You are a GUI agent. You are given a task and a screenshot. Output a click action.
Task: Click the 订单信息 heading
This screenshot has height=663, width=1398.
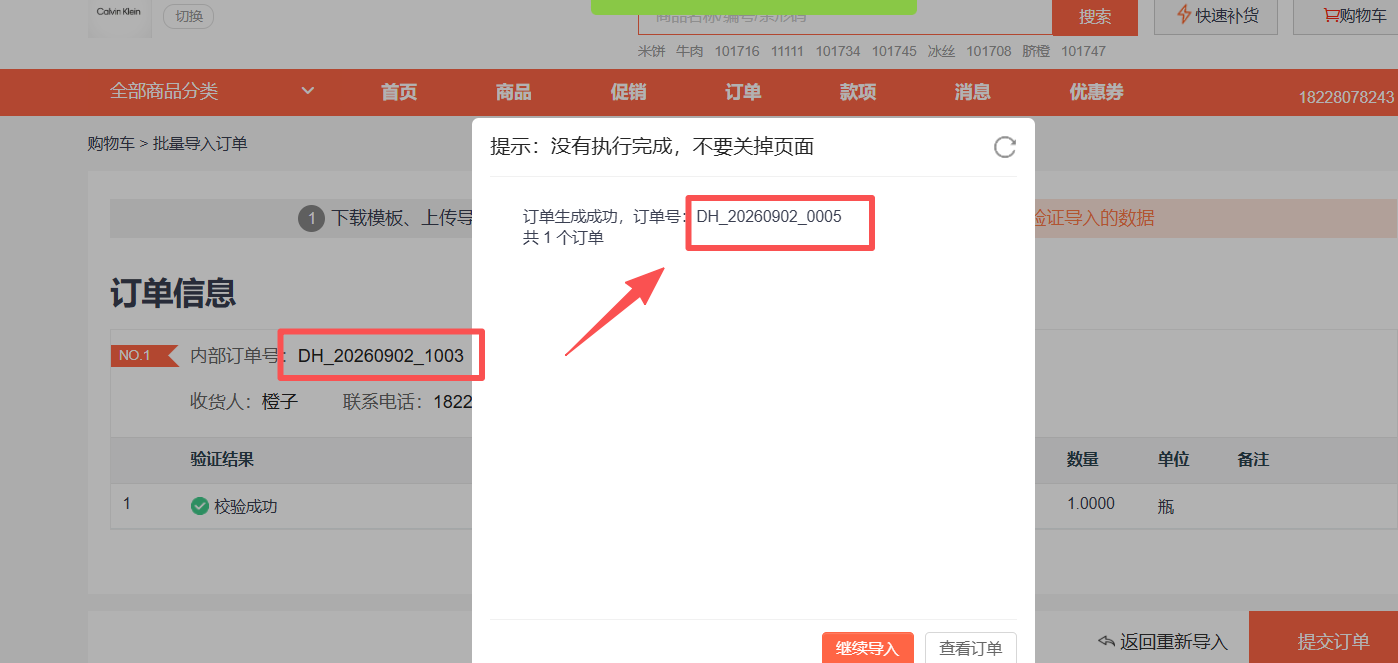pyautogui.click(x=173, y=293)
